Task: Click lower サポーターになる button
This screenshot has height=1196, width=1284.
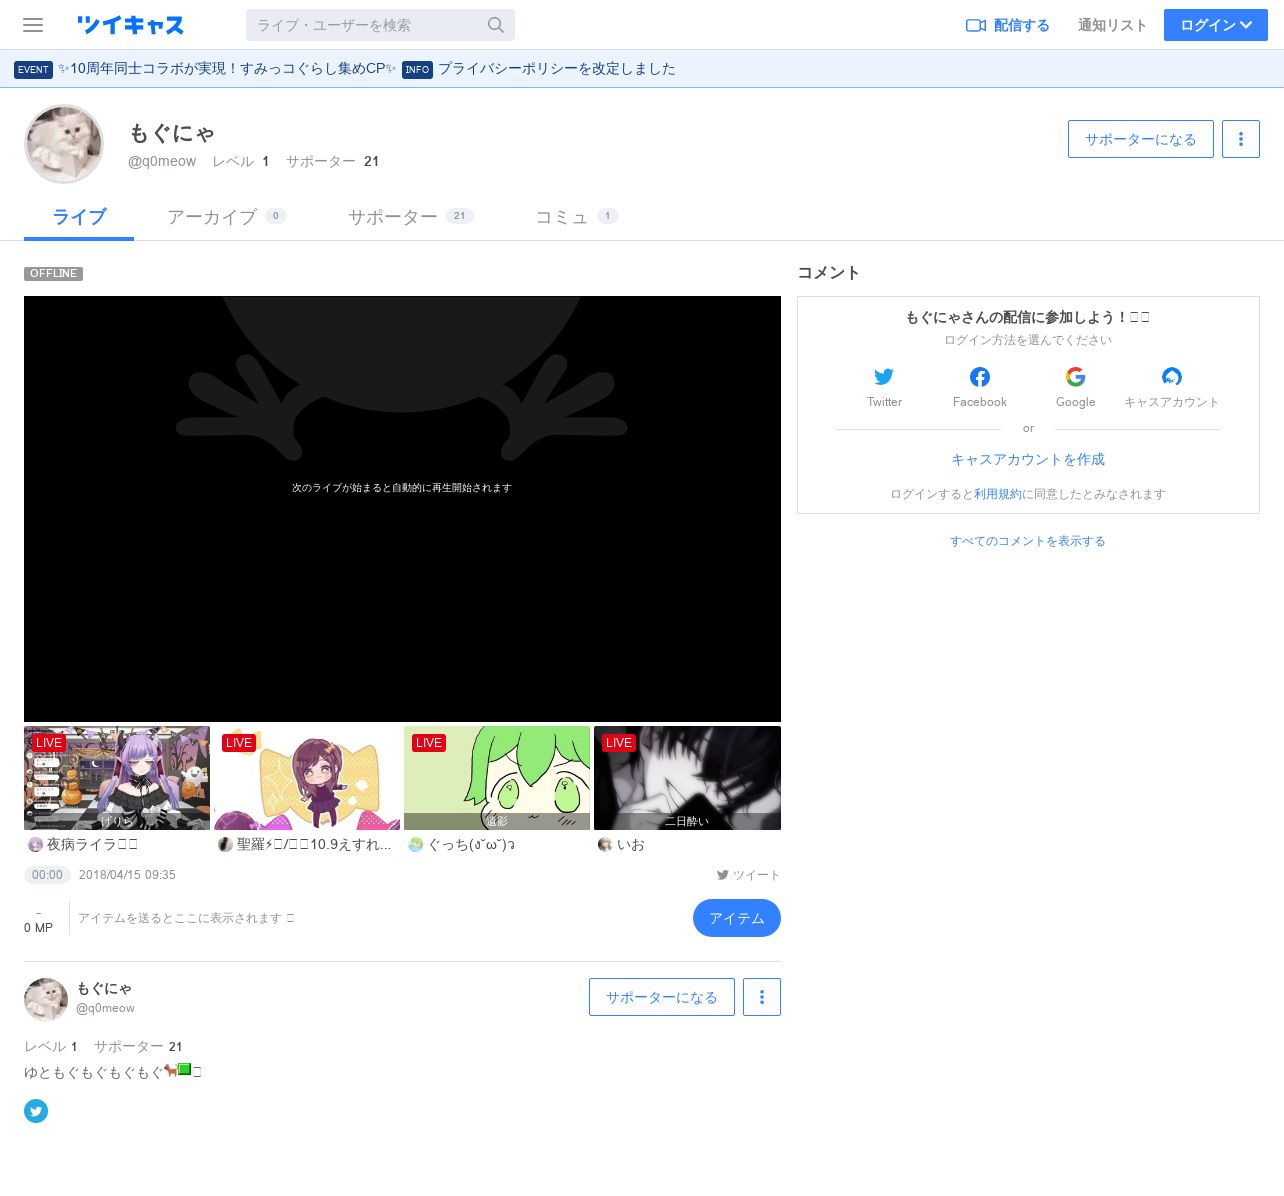Action: 662,997
